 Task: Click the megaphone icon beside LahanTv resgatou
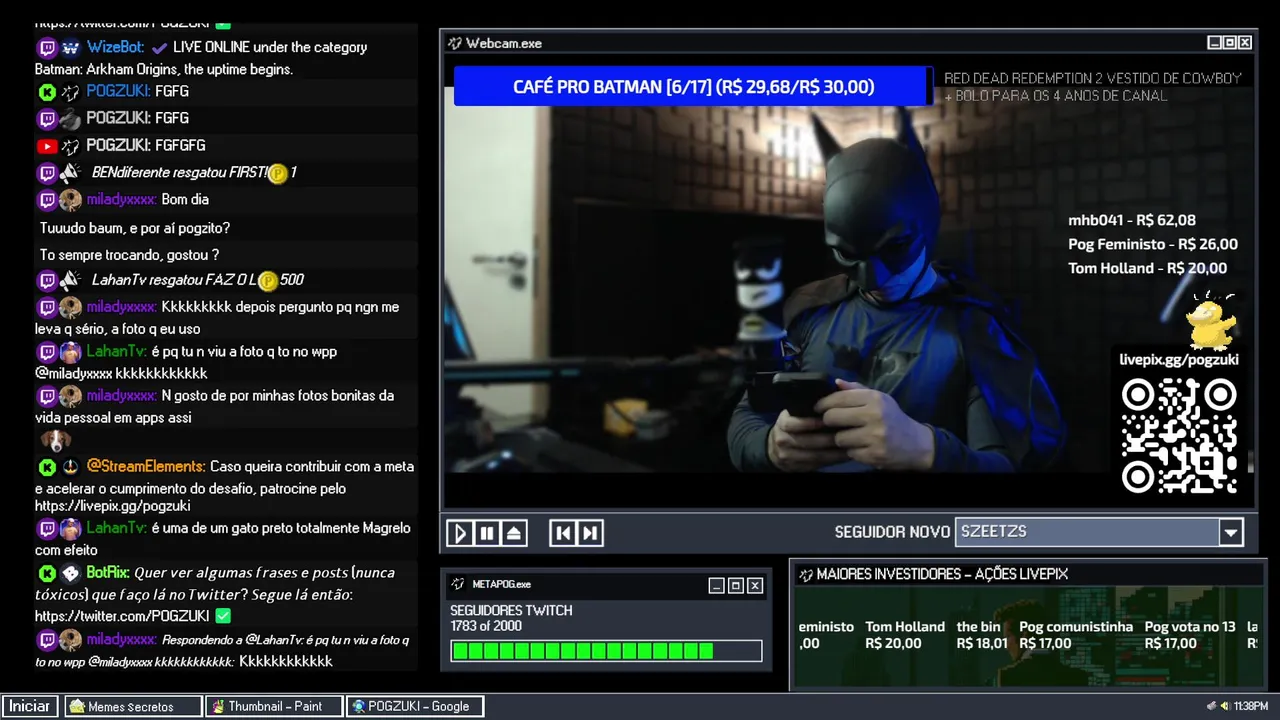tap(70, 281)
